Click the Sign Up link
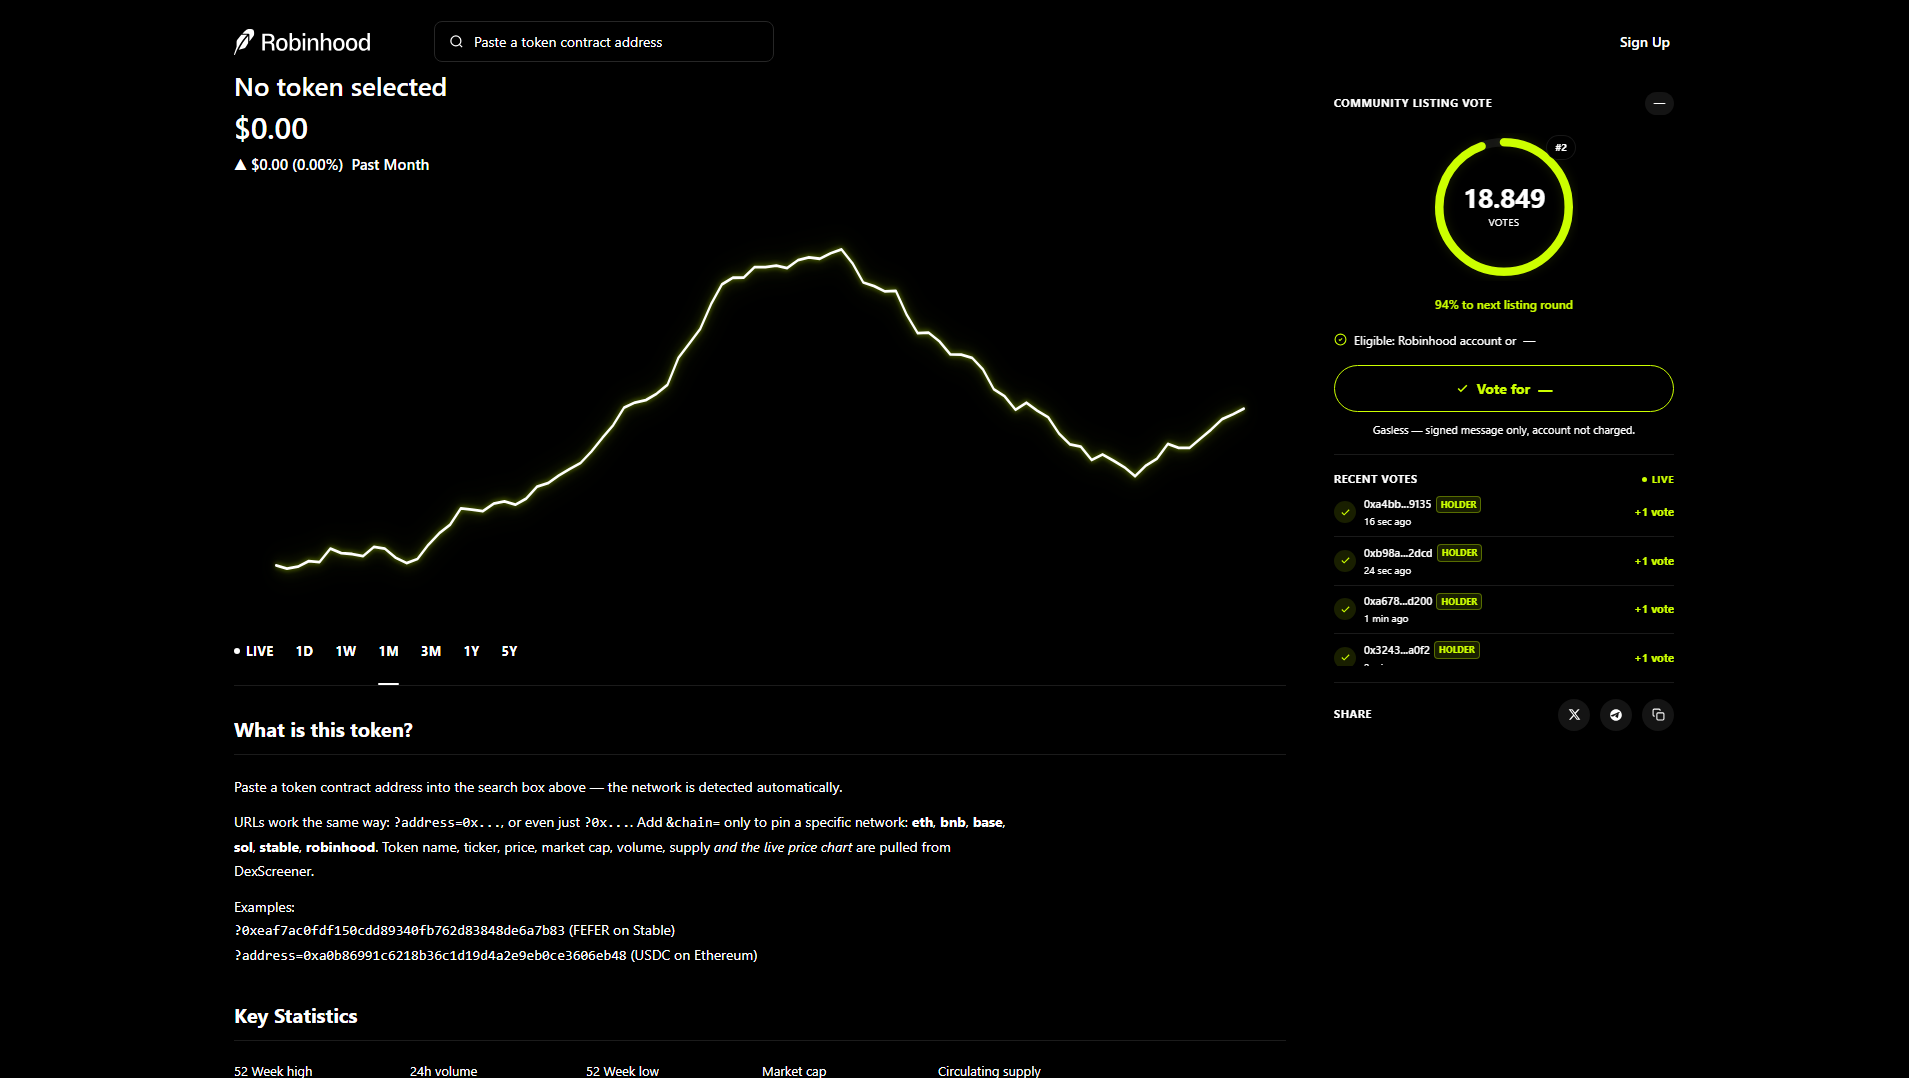 [x=1645, y=42]
